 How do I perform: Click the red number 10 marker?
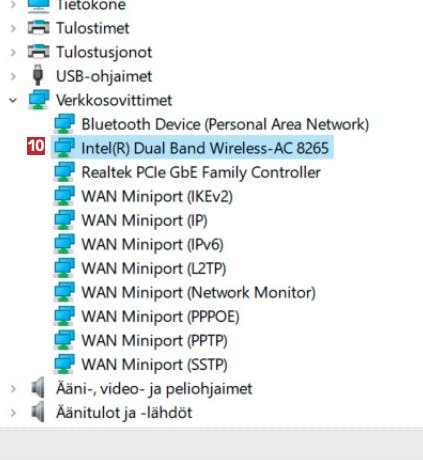coord(36,146)
